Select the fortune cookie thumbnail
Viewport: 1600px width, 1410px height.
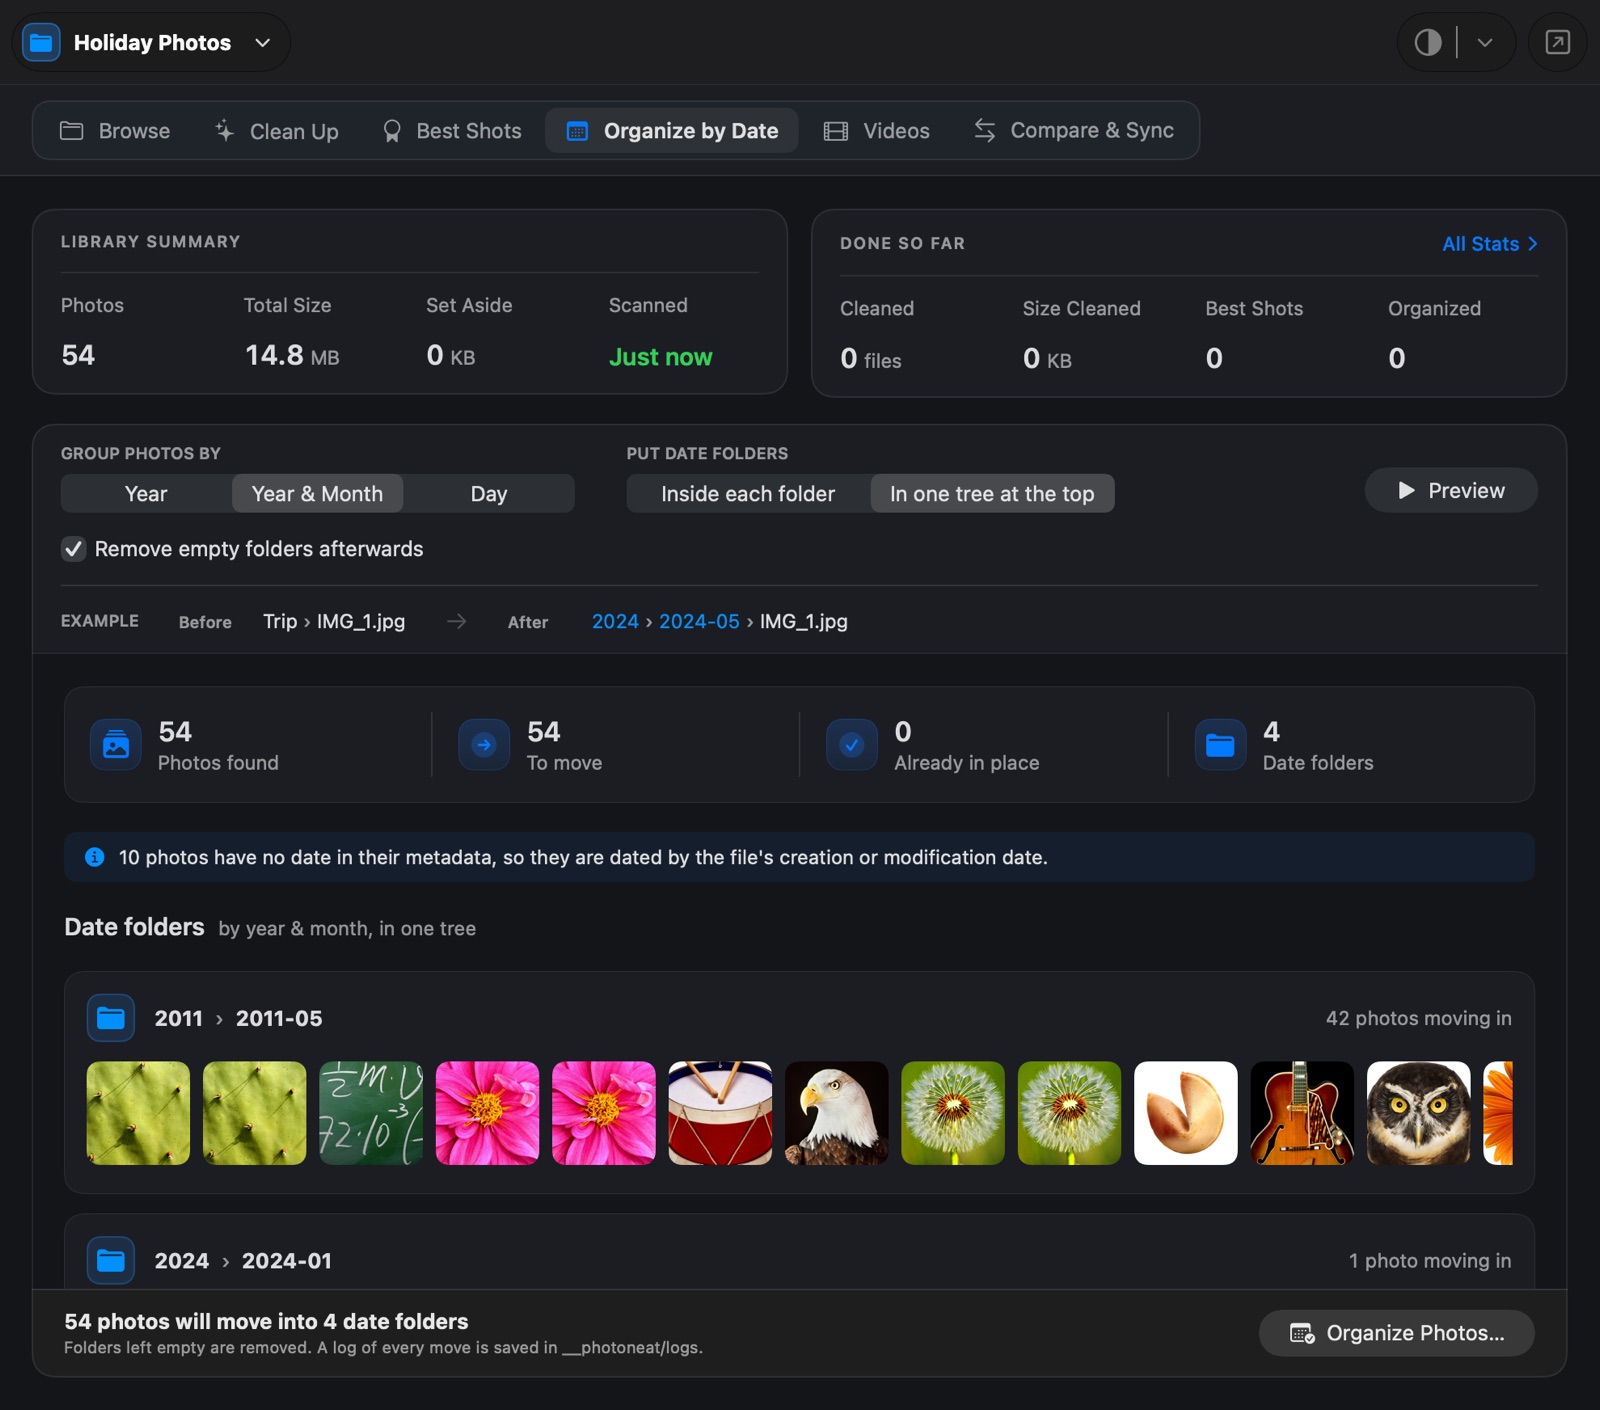(1185, 1113)
